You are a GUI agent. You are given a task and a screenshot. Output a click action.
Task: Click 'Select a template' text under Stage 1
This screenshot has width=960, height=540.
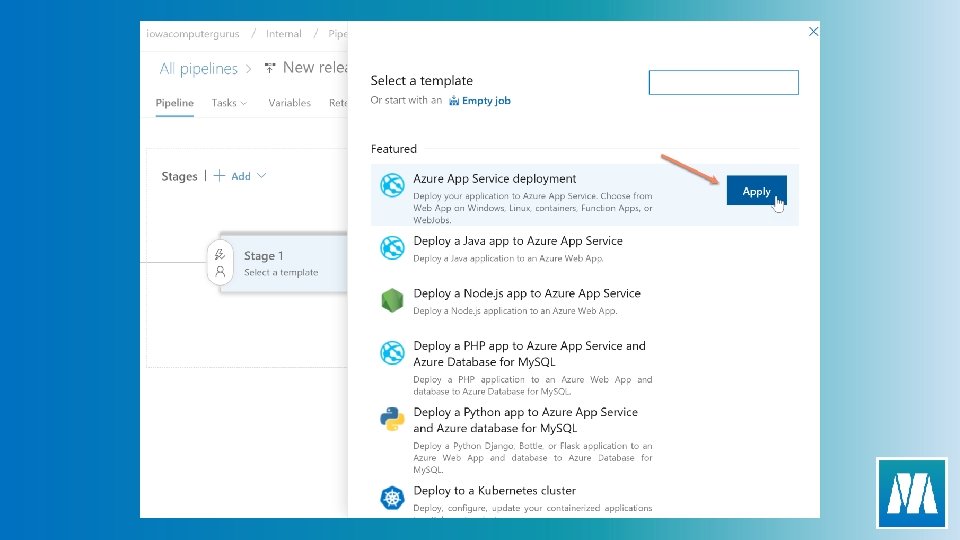281,272
